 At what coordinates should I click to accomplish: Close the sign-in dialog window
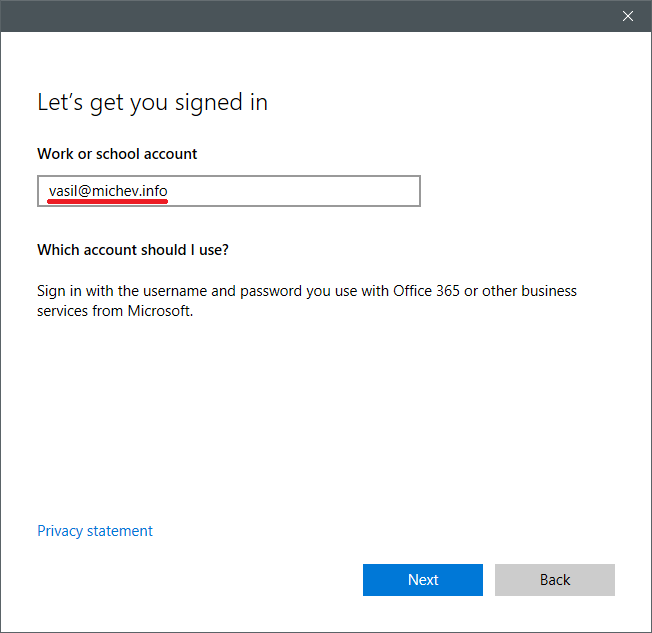click(627, 16)
